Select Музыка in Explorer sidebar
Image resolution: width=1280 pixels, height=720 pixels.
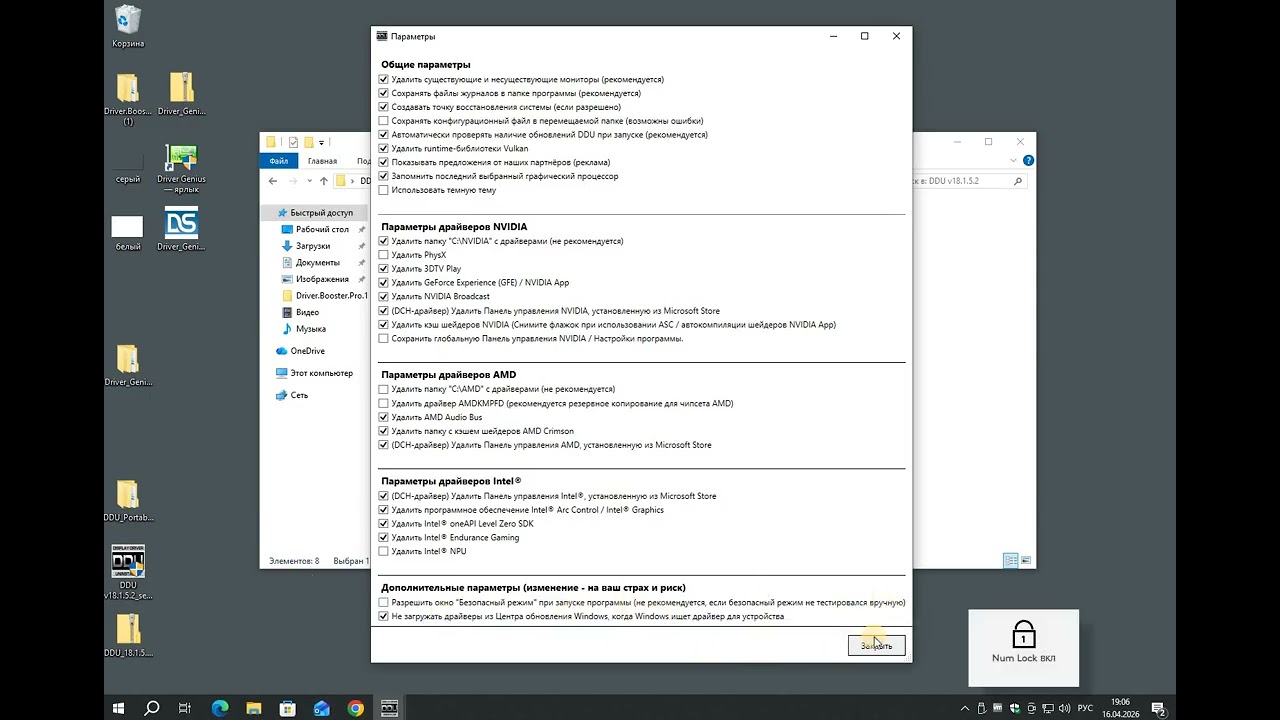310,329
